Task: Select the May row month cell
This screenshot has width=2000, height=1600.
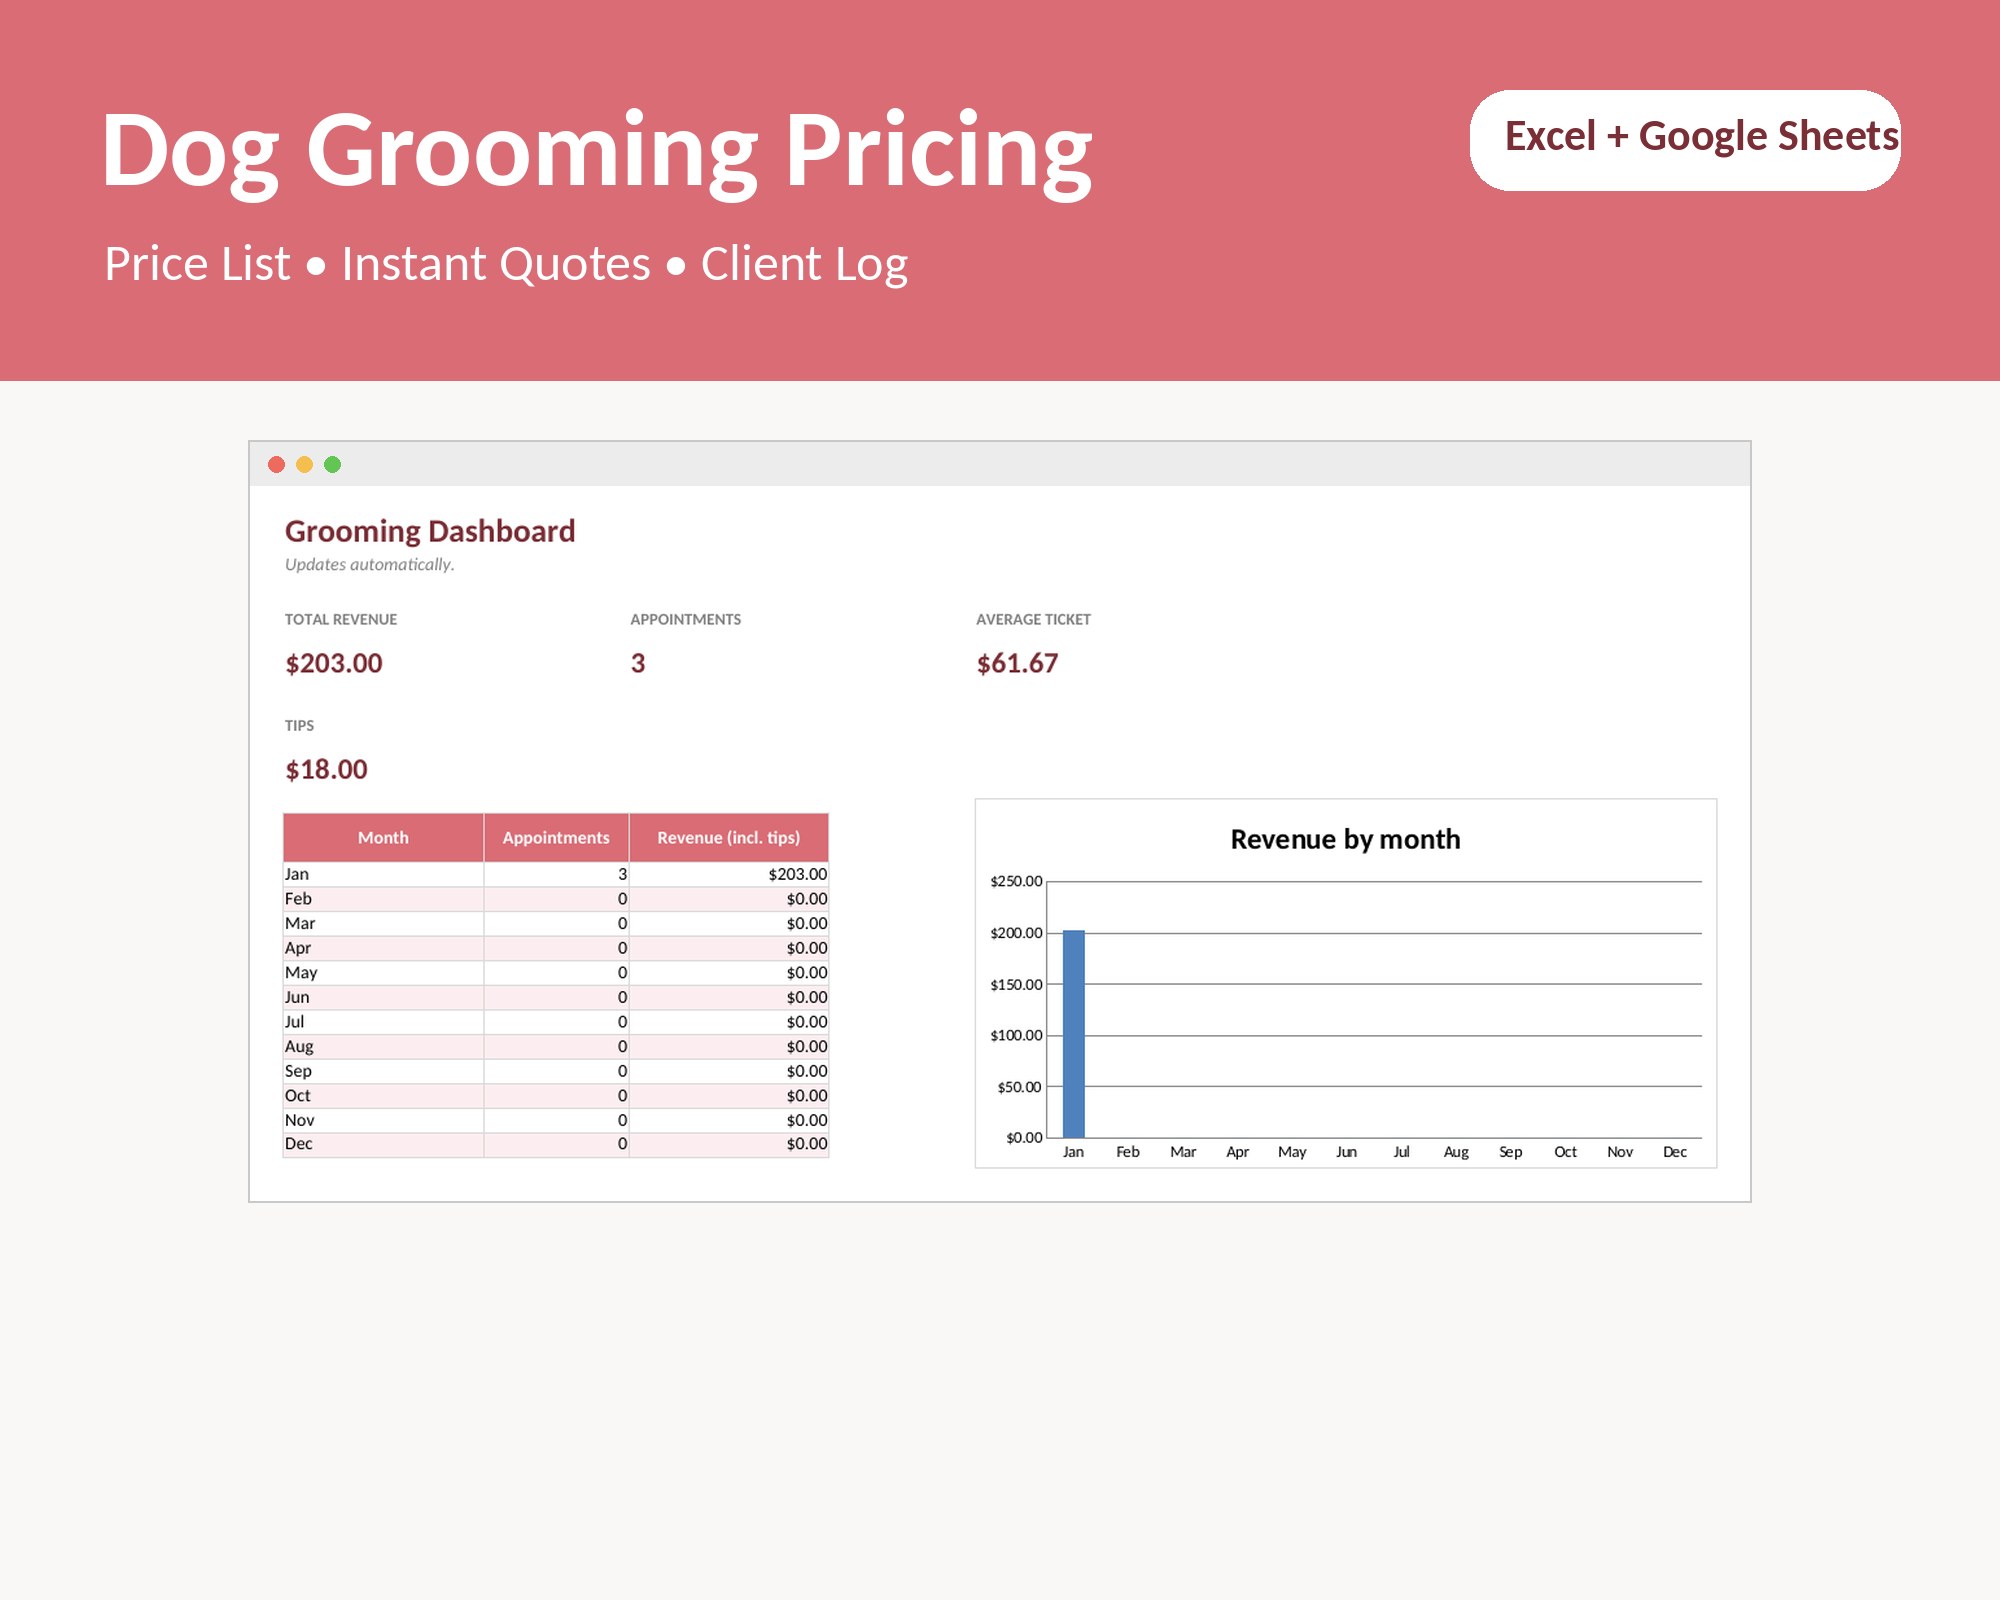Action: pos(384,972)
